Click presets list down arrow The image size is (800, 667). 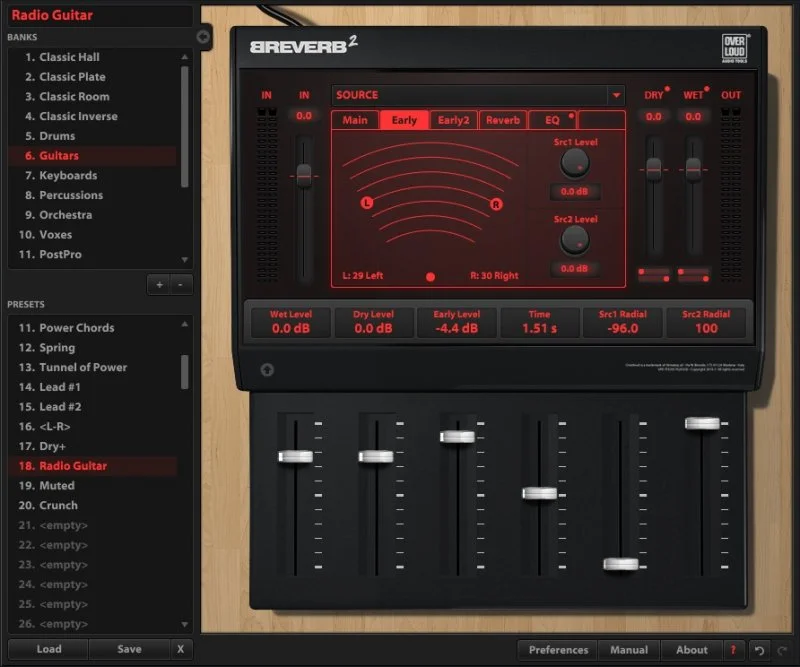(185, 624)
